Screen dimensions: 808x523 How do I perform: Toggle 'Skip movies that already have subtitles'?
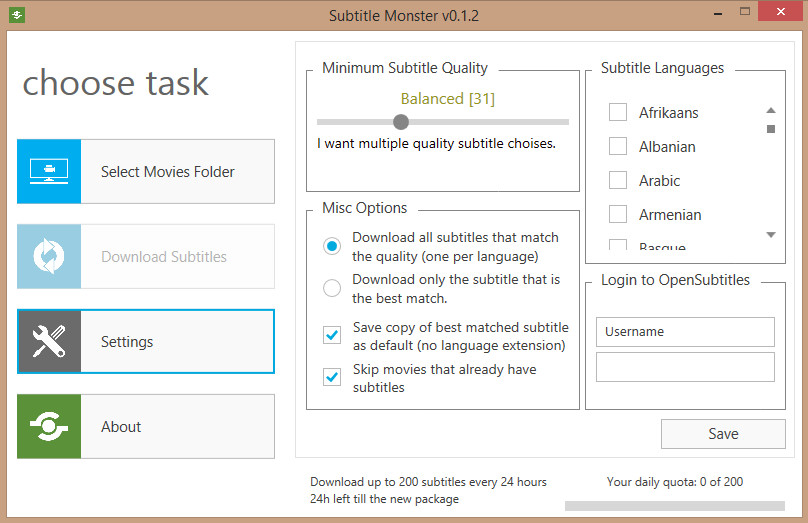coord(332,377)
